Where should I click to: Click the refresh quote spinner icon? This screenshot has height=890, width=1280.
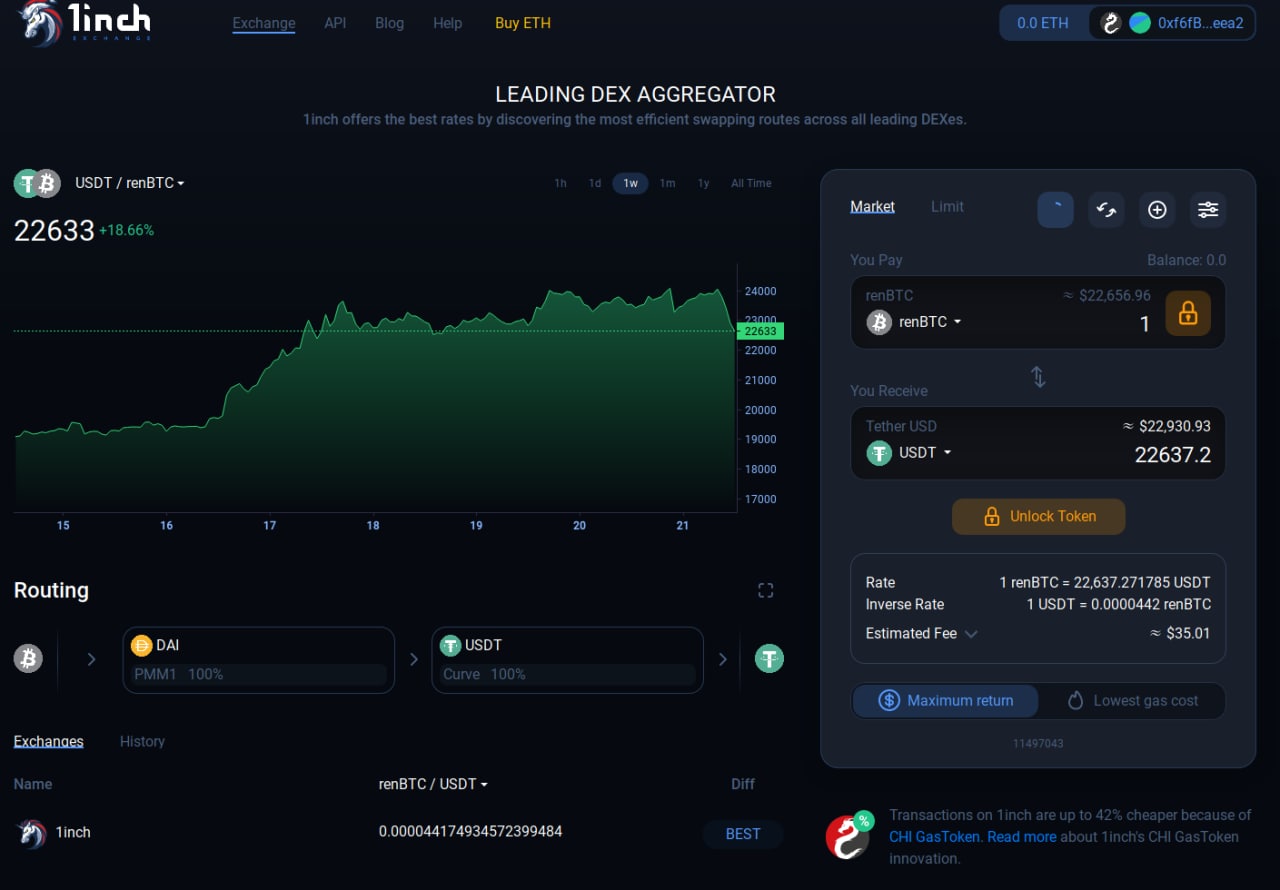1055,209
